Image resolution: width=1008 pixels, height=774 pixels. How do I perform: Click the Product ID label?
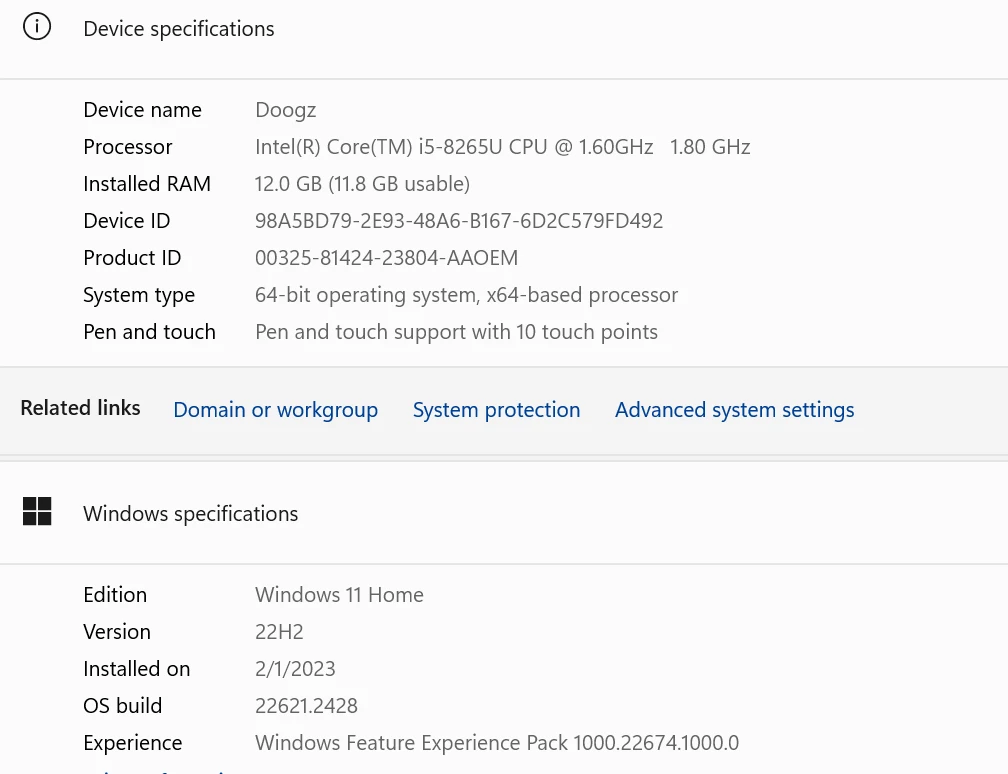[132, 258]
